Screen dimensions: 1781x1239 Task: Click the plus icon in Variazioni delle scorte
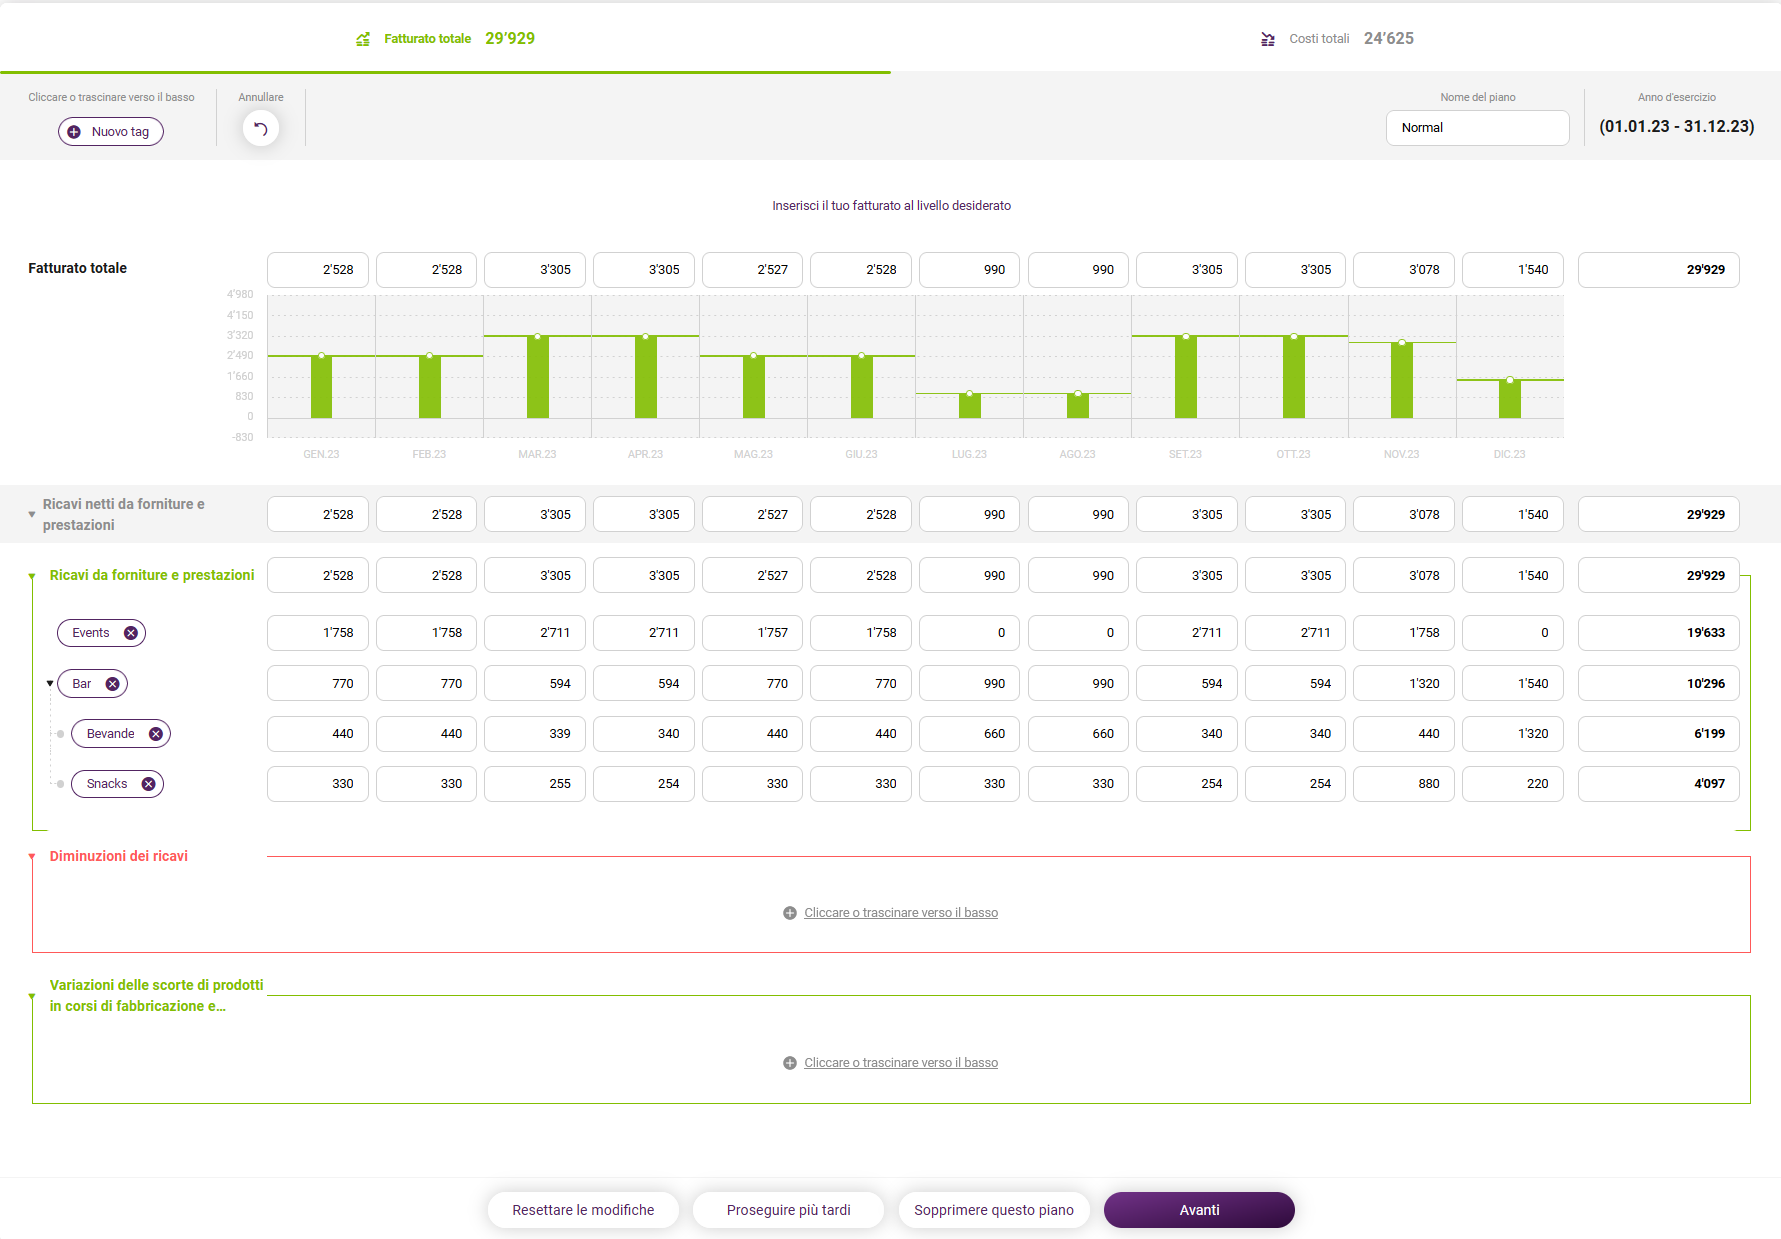point(790,1063)
